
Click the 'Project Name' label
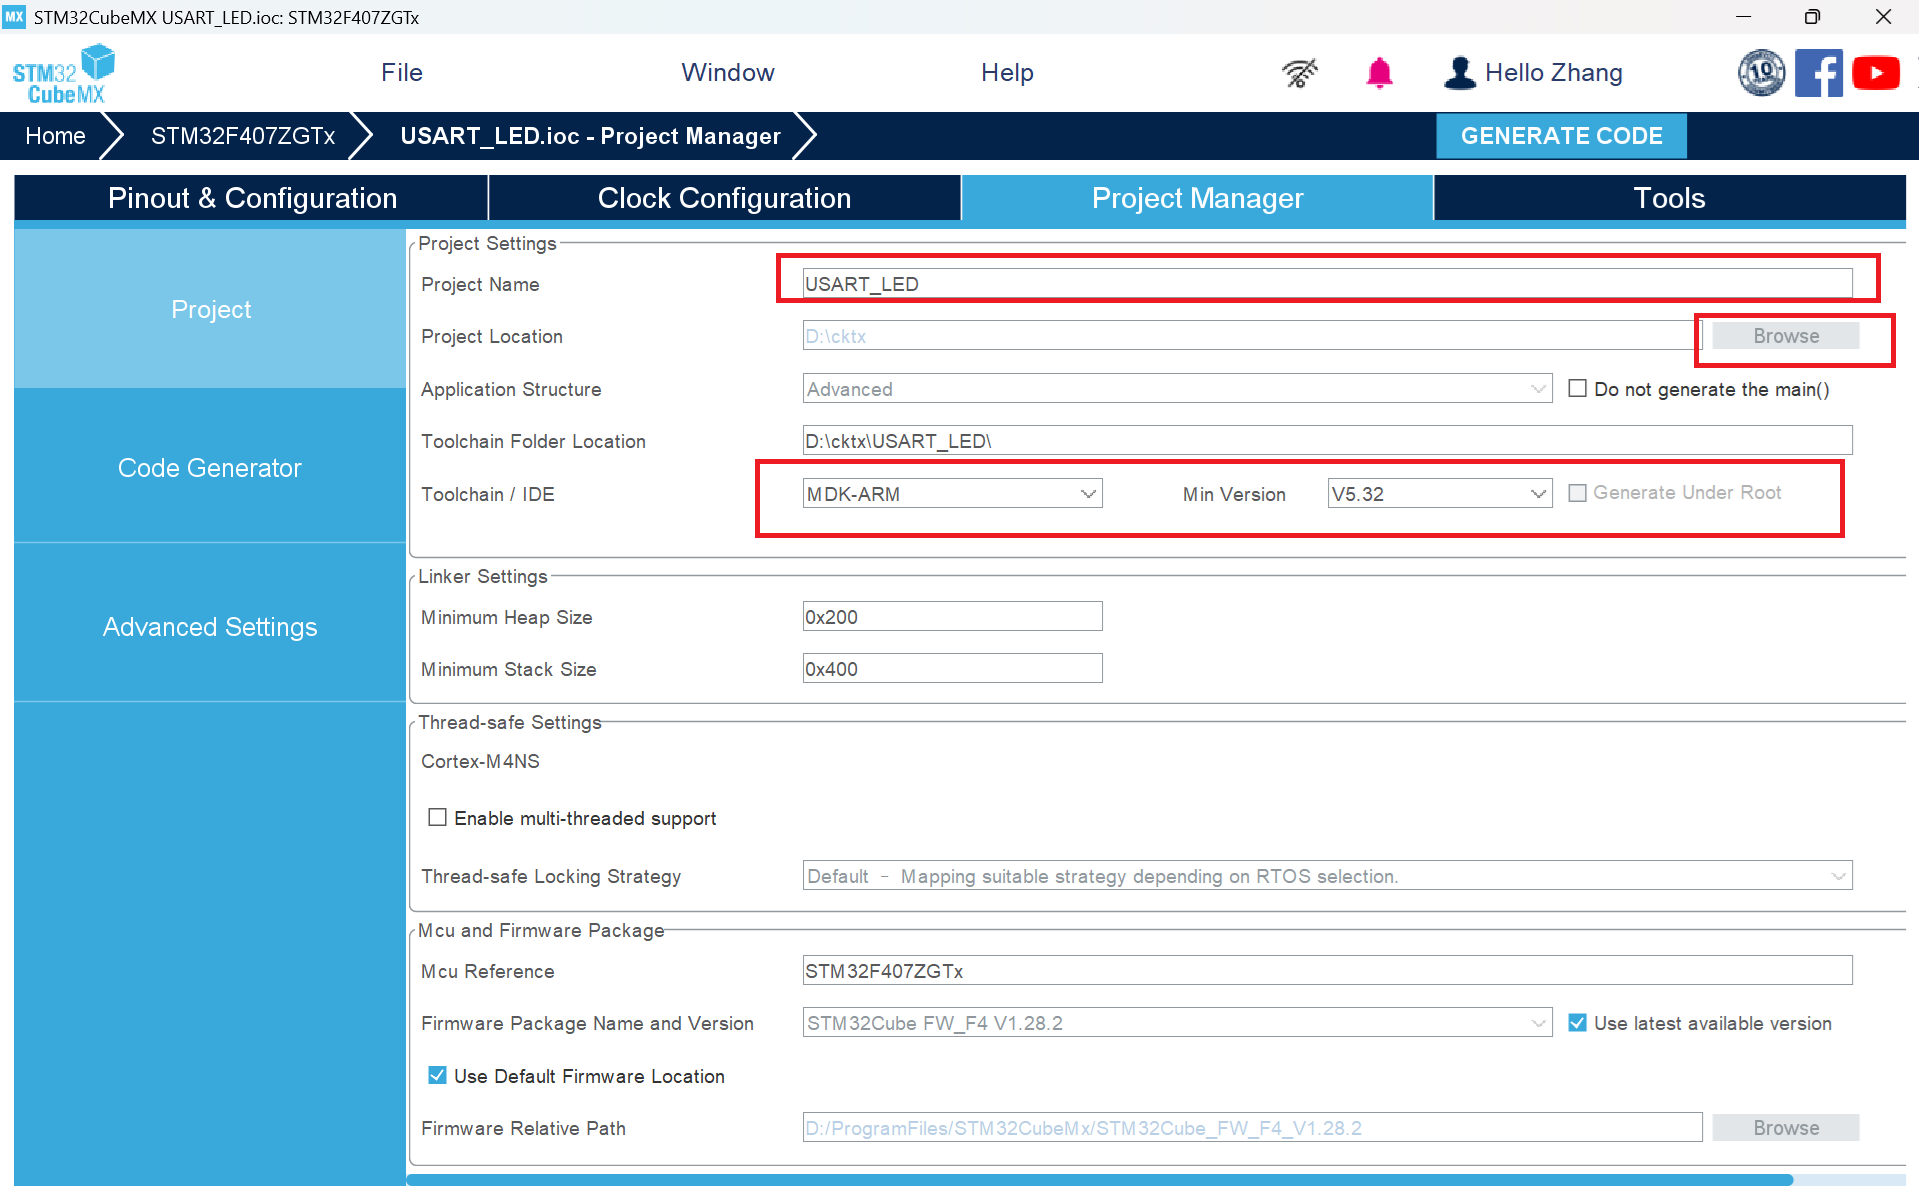click(480, 284)
